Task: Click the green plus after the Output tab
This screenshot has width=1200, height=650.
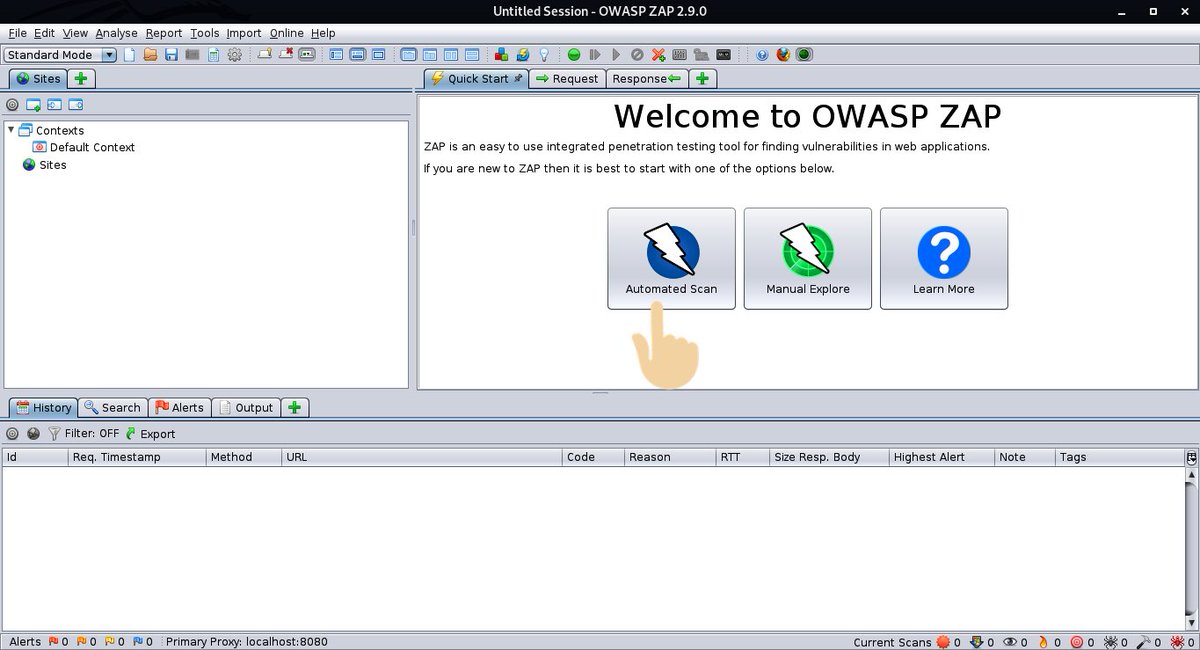Action: click(294, 407)
